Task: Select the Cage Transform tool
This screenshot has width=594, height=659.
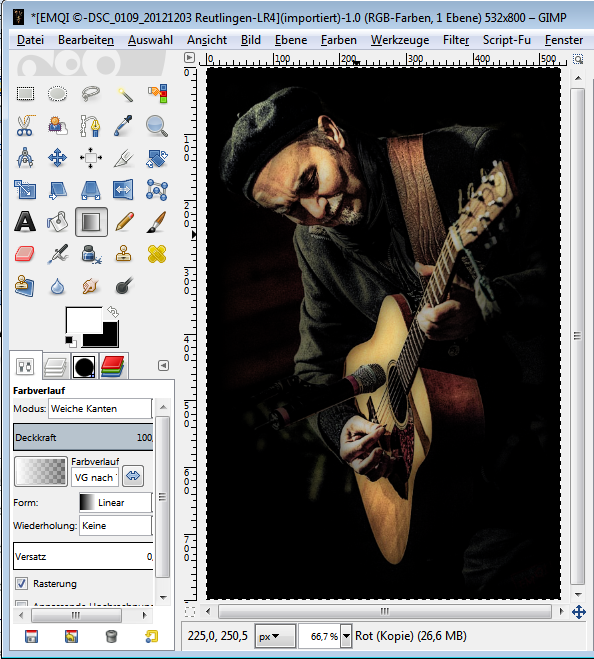Action: (157, 190)
